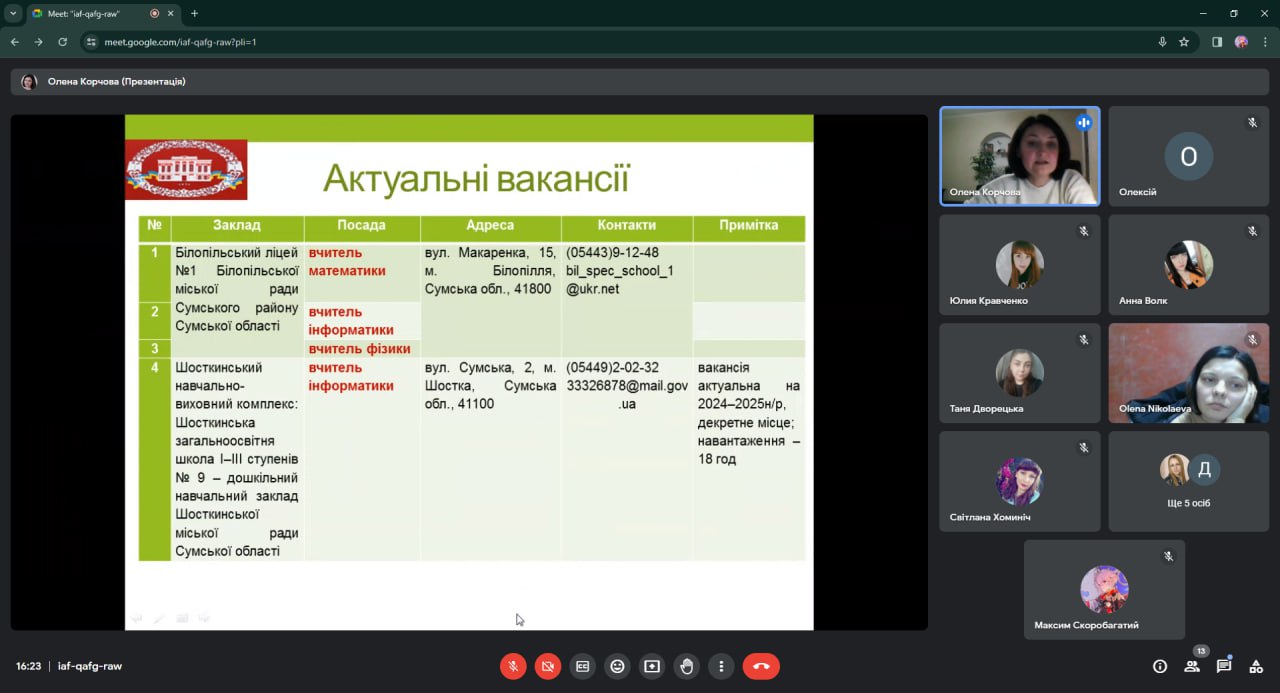
Task: Click the recording indicator on the Meet tab
Action: (154, 13)
